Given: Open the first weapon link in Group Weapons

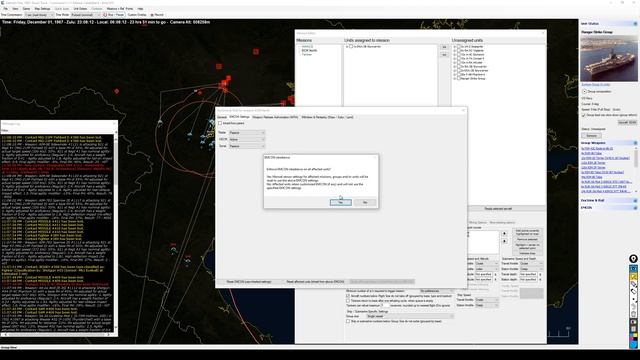Looking at the screenshot, I should tap(597, 149).
